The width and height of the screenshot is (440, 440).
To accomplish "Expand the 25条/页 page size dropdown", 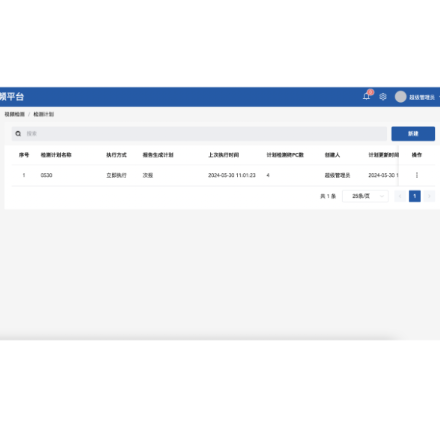I will pyautogui.click(x=365, y=196).
